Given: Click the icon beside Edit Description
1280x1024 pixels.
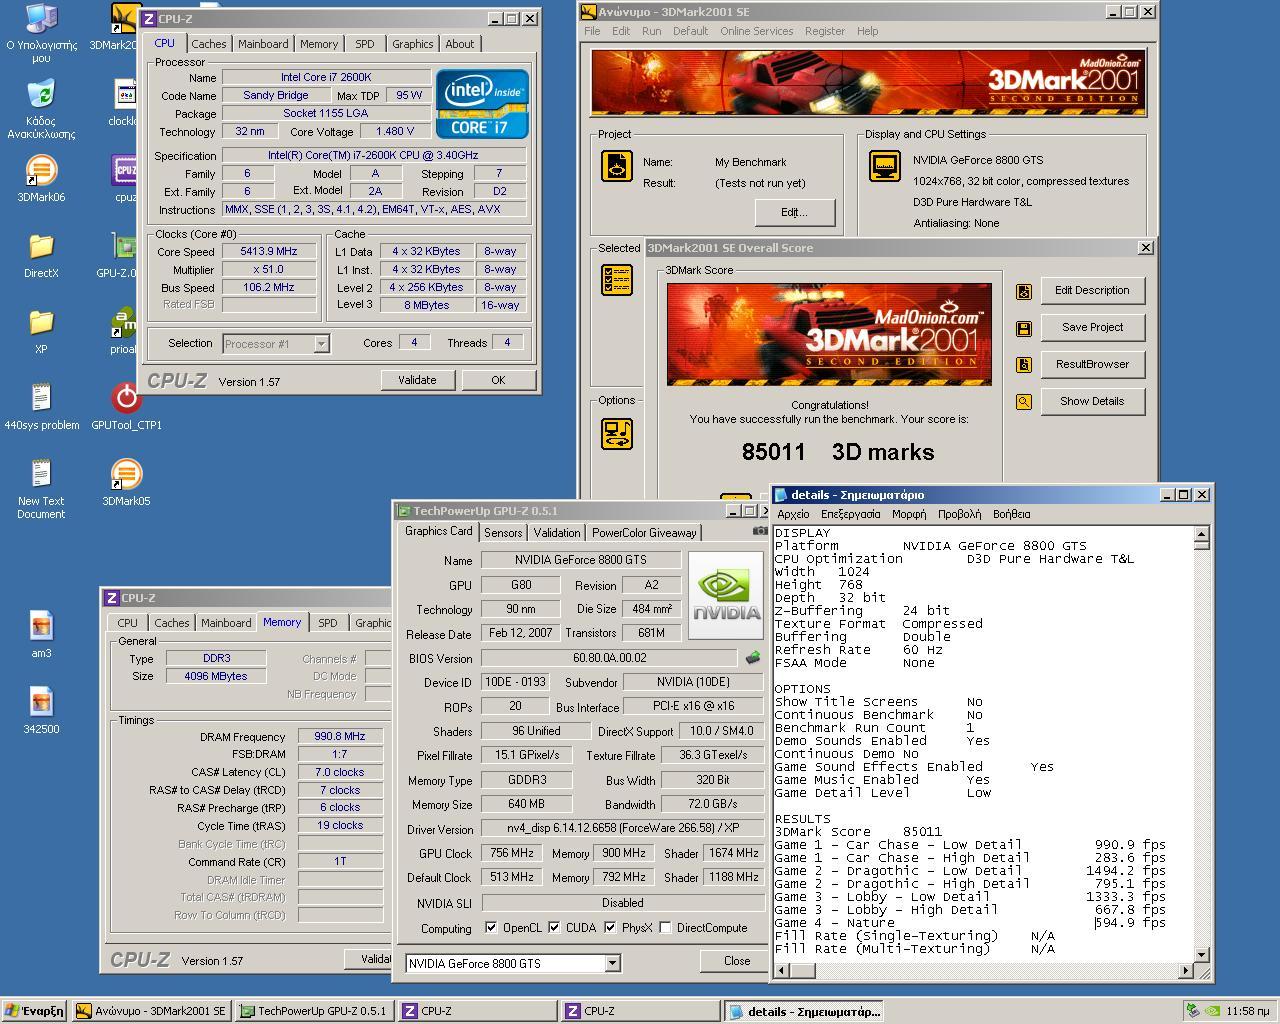Looking at the screenshot, I should pyautogui.click(x=1024, y=291).
